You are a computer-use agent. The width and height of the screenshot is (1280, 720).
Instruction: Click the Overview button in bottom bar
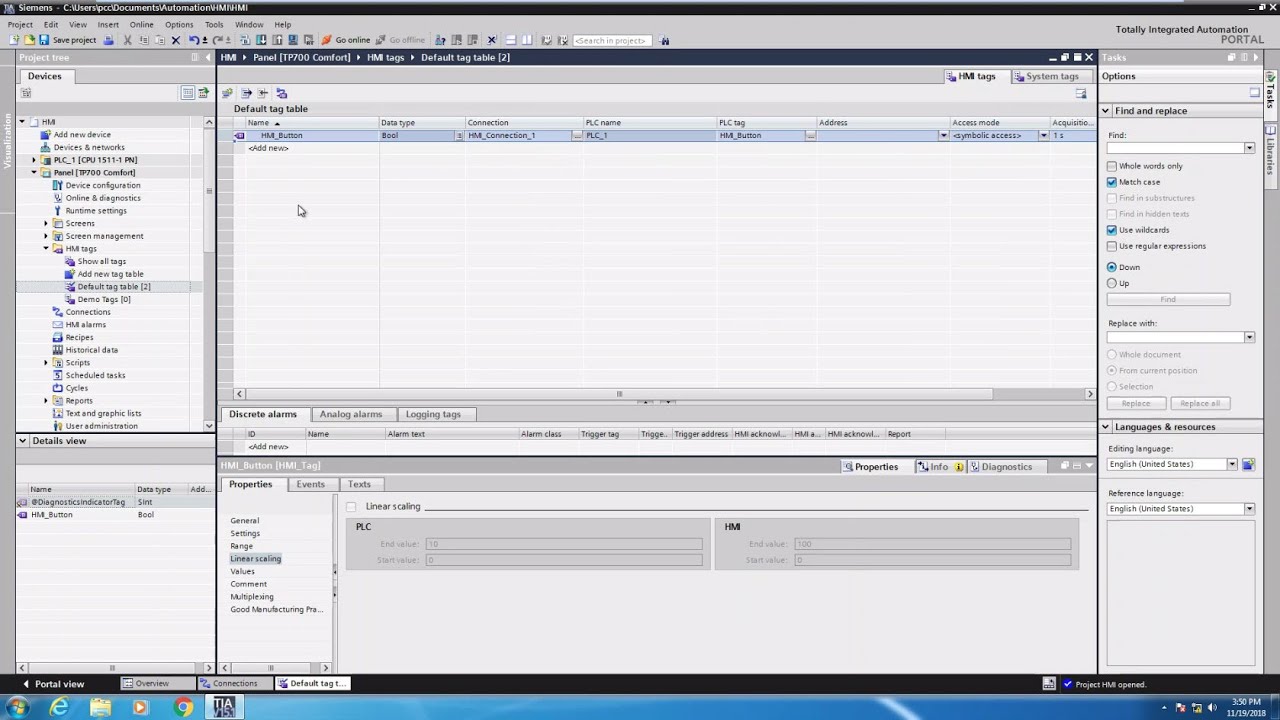[158, 683]
